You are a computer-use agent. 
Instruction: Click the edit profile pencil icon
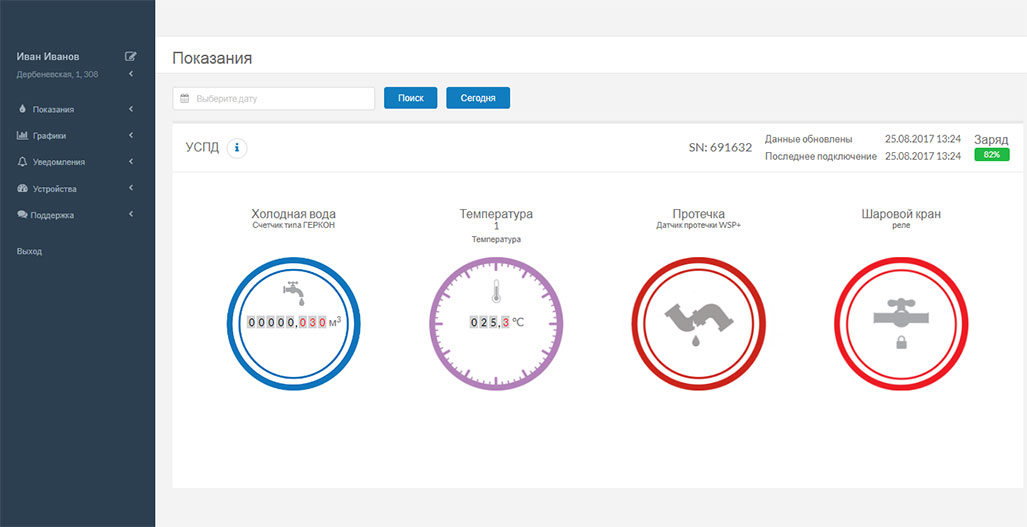(x=130, y=56)
